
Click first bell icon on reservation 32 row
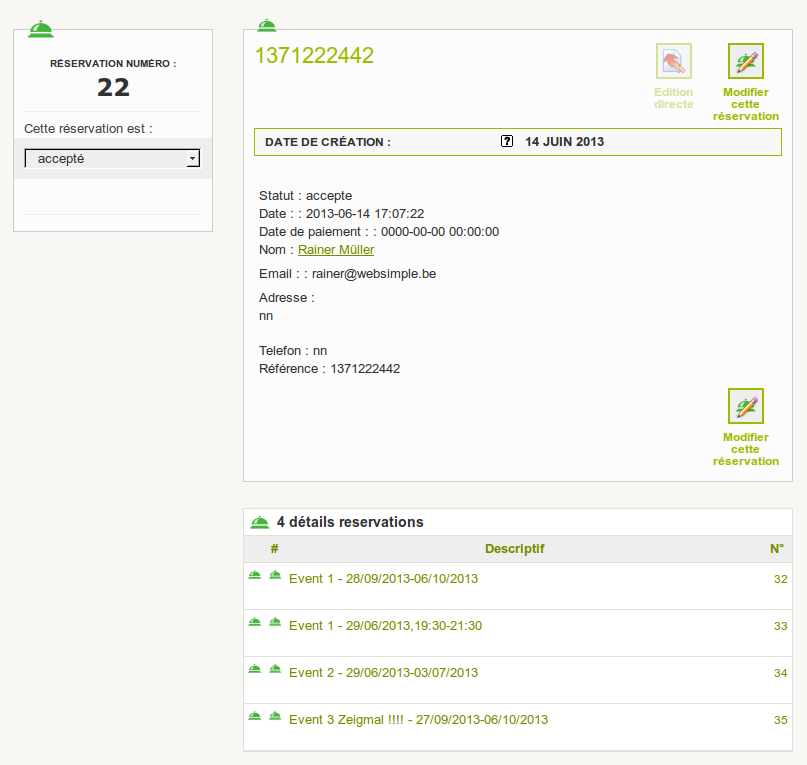(255, 575)
